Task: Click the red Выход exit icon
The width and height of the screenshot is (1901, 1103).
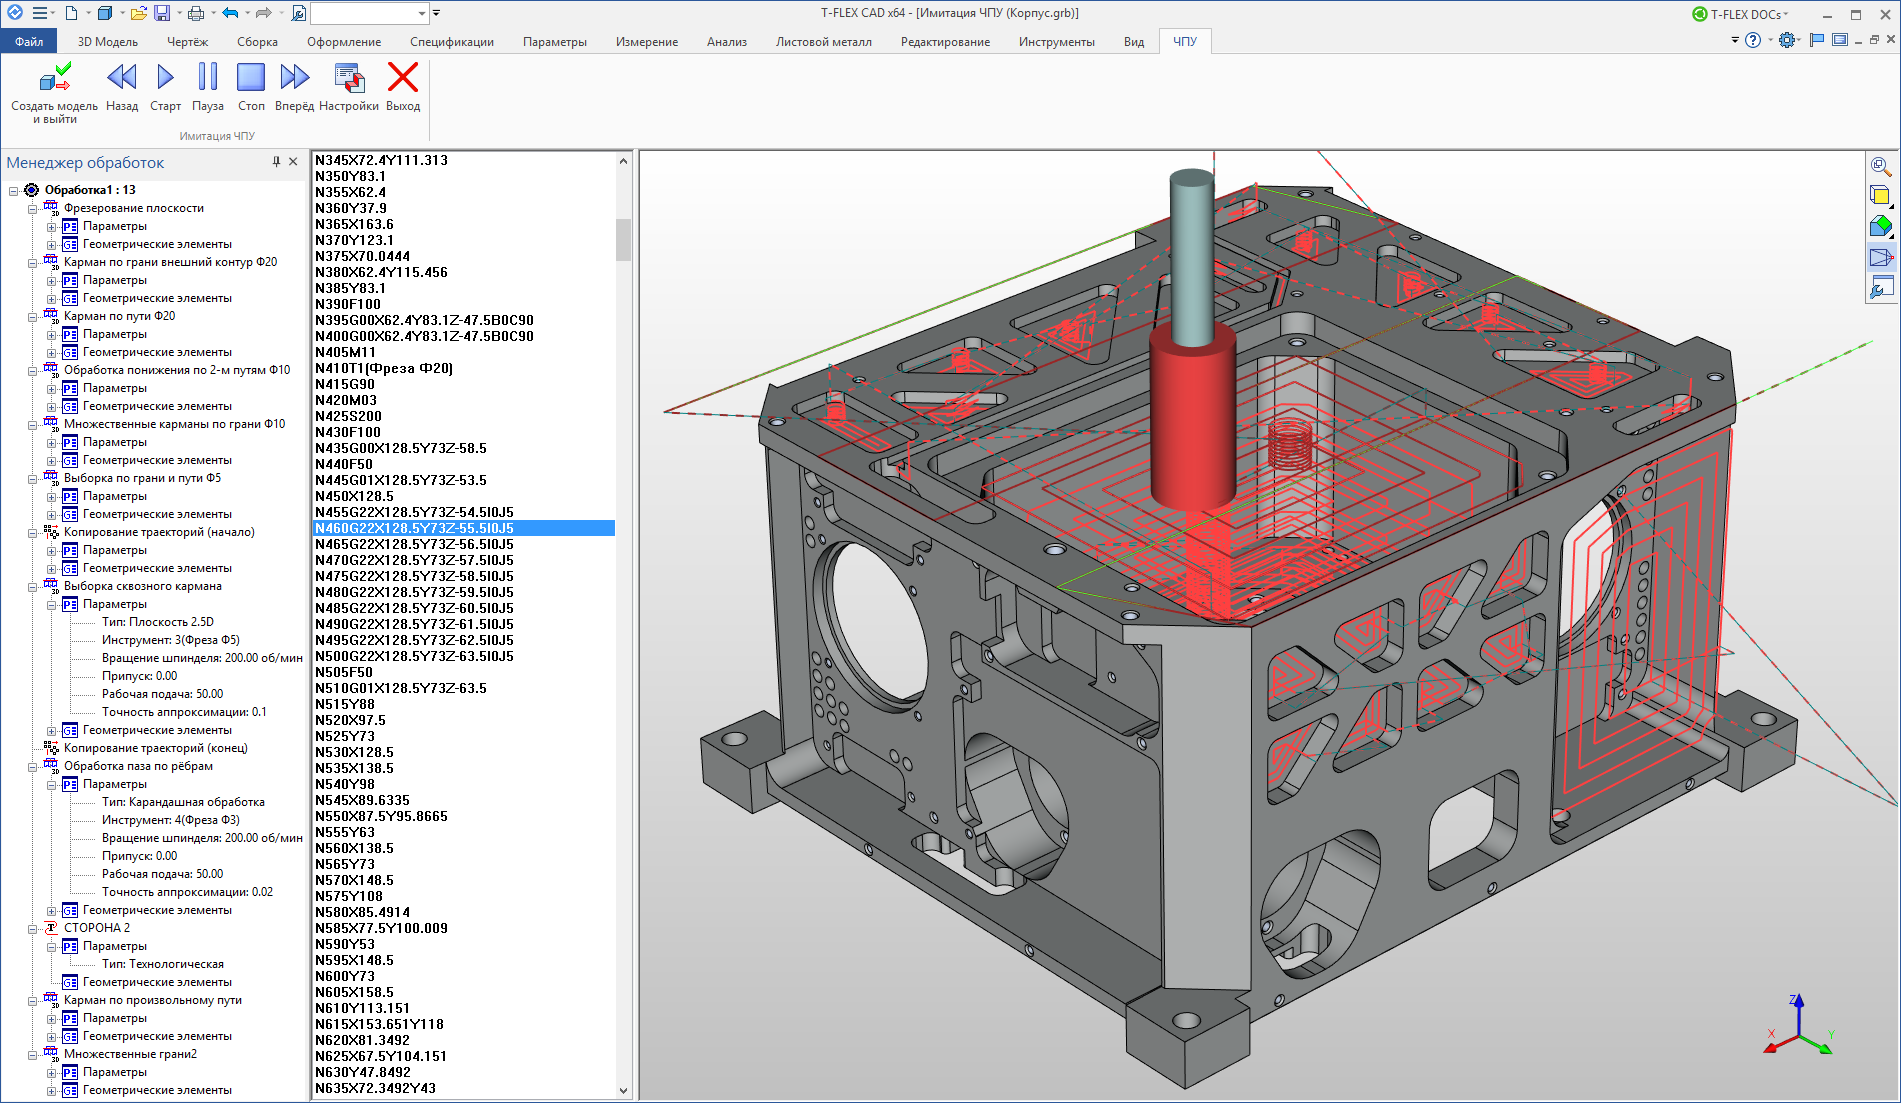Action: point(403,77)
